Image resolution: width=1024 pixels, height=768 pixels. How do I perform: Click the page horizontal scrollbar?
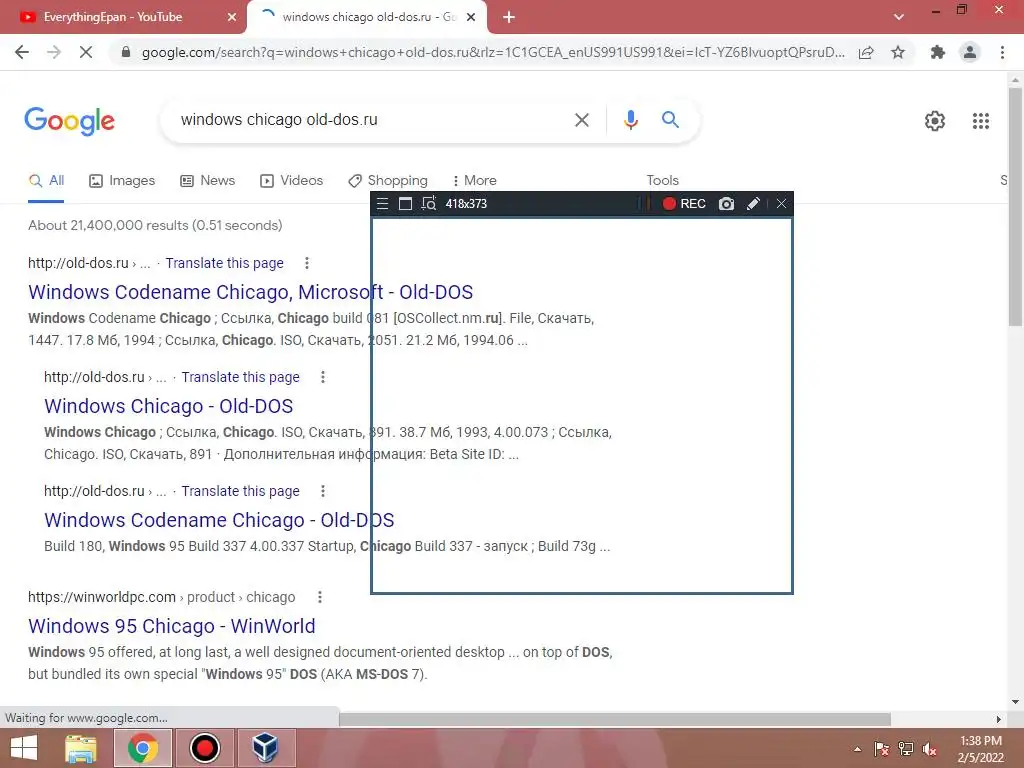point(615,719)
